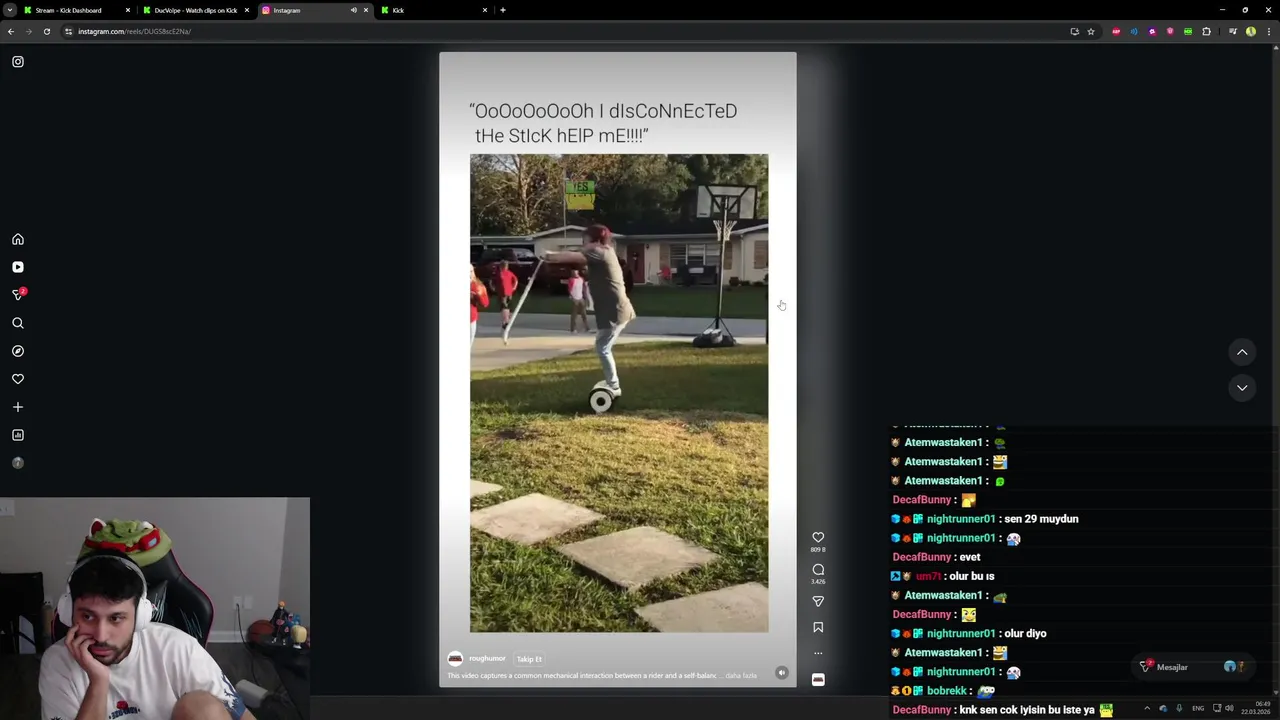Open a new browser tab
Image resolution: width=1280 pixels, height=720 pixels.
point(503,10)
